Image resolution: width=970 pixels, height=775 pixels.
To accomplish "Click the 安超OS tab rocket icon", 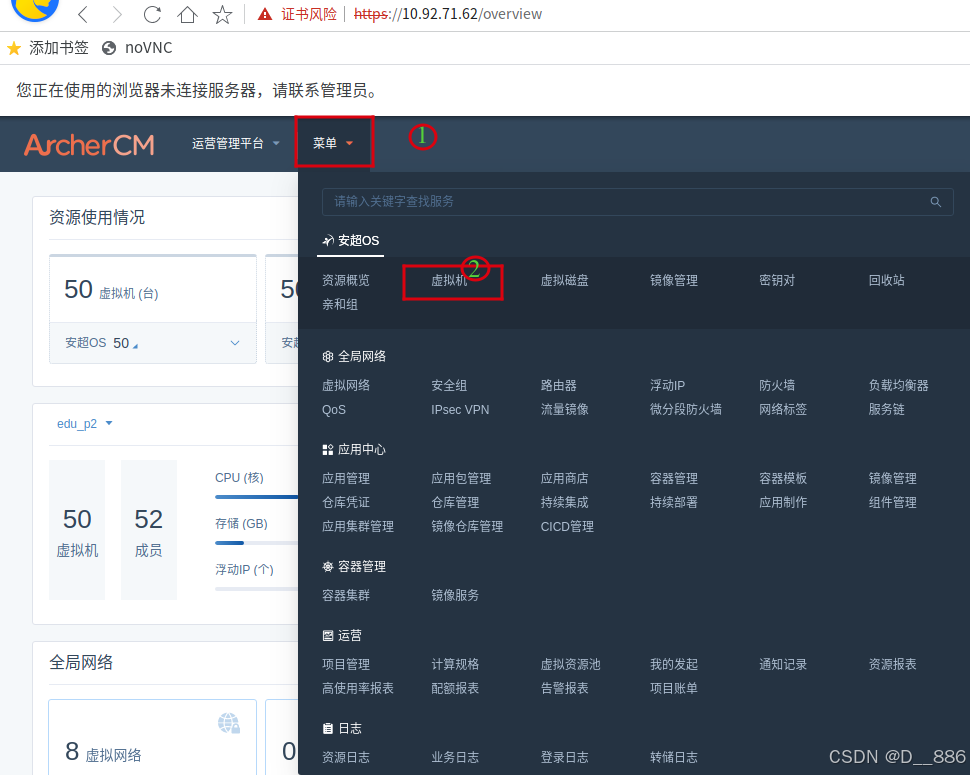I will click(x=328, y=241).
